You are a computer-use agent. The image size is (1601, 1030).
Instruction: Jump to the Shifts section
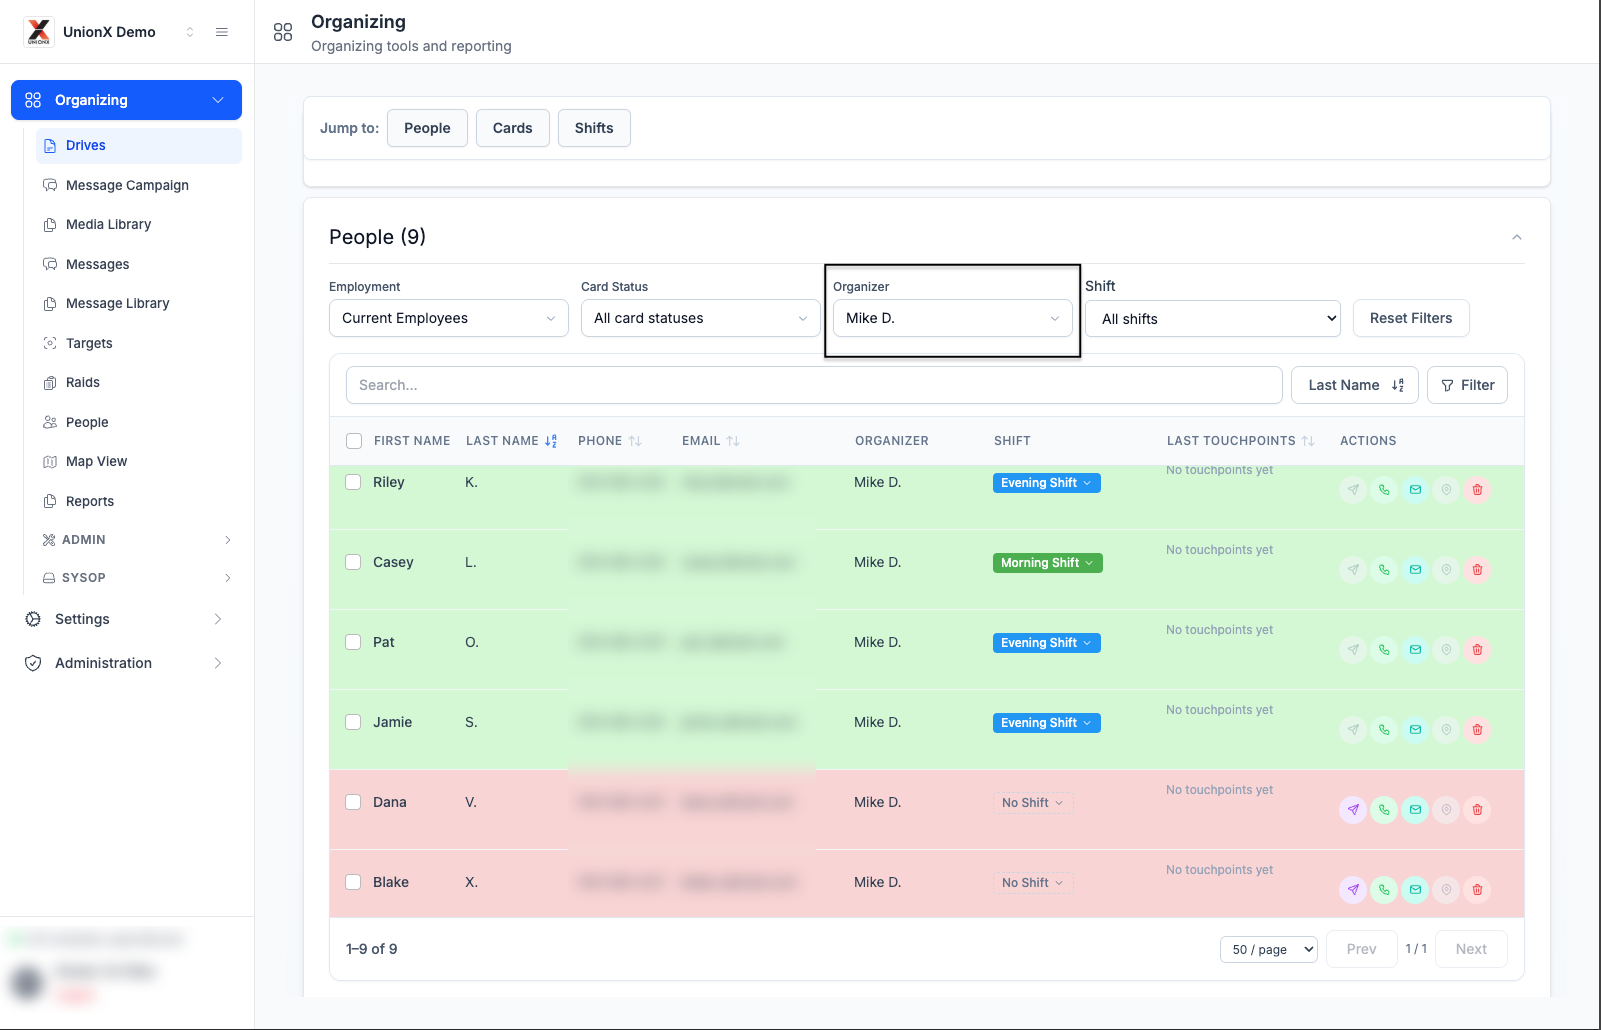click(x=594, y=128)
